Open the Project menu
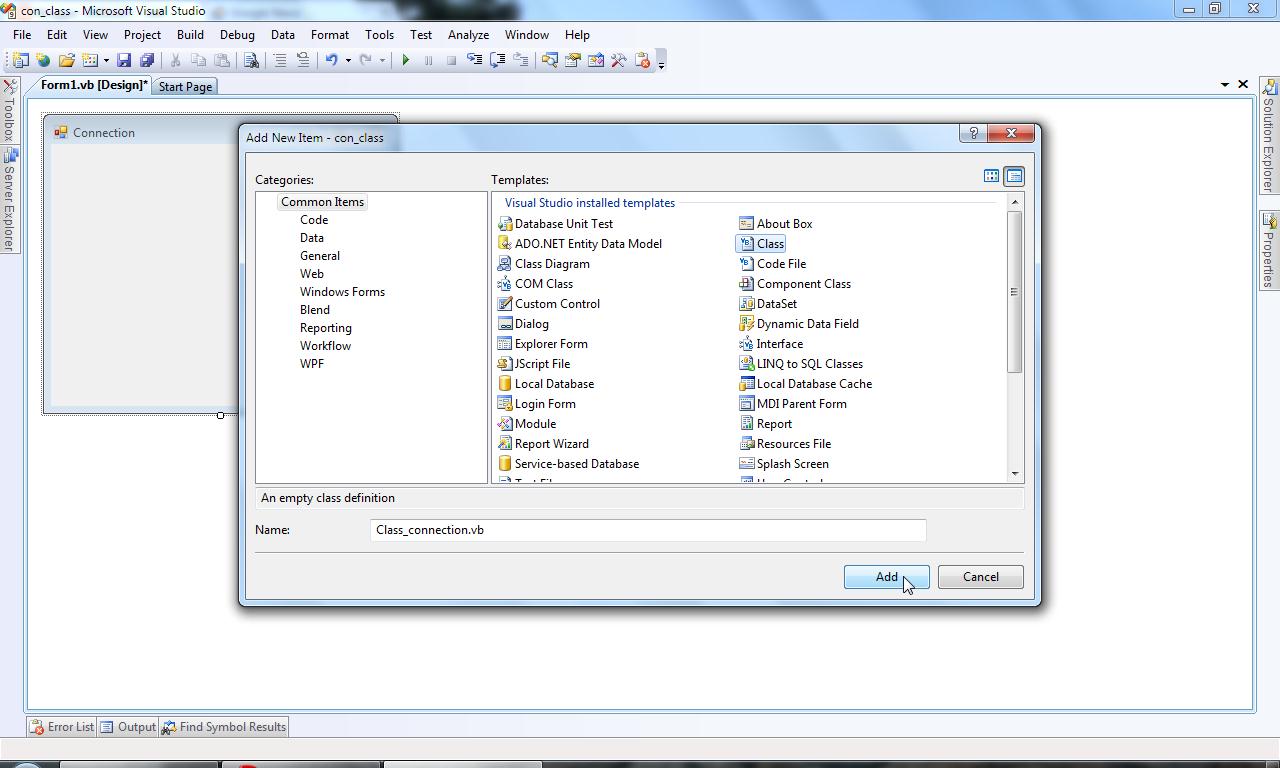The image size is (1280, 768). (x=142, y=34)
